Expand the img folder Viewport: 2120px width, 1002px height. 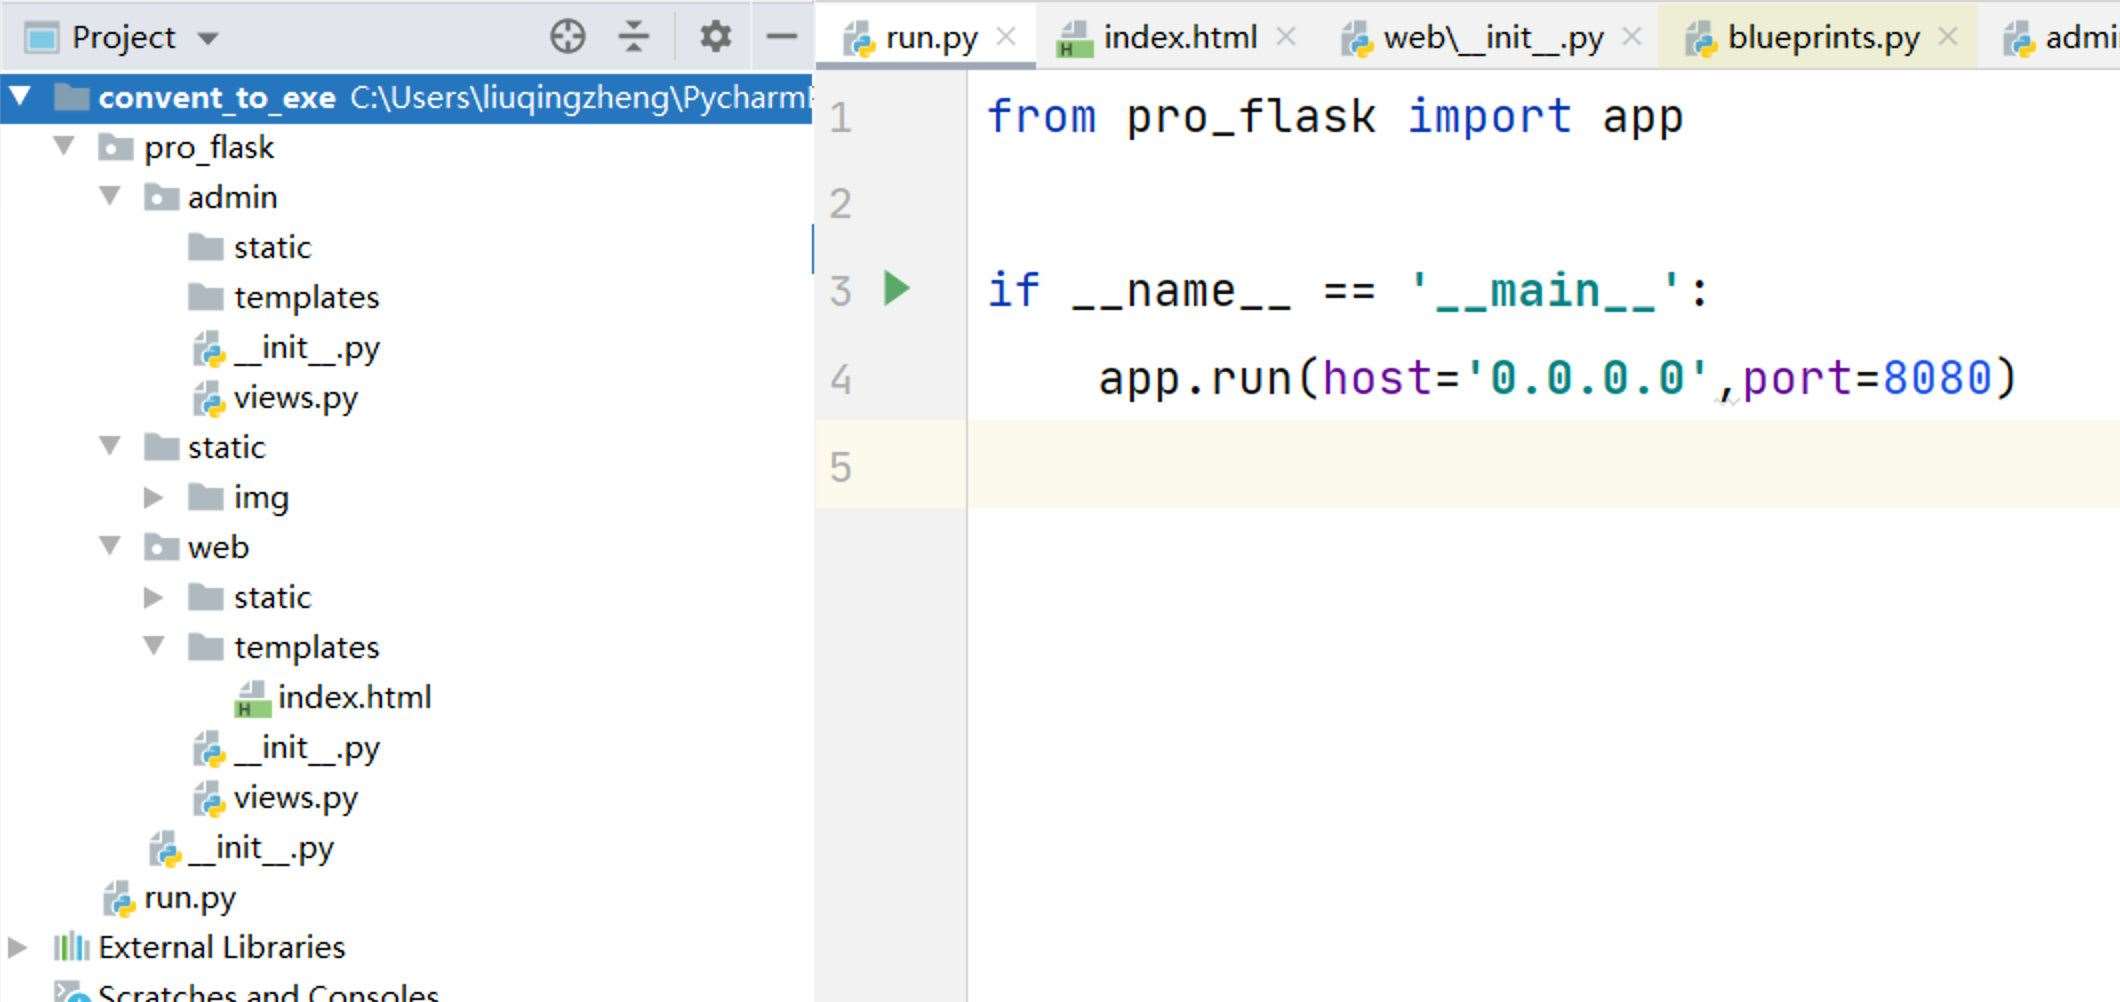(153, 497)
